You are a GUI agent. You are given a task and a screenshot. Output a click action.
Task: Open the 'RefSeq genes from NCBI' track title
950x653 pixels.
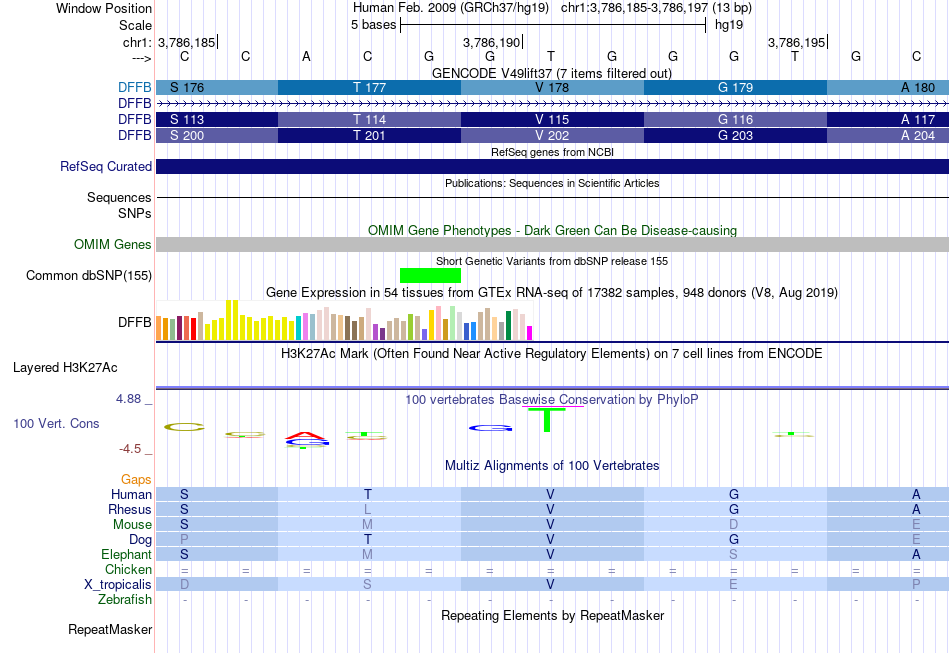552,152
